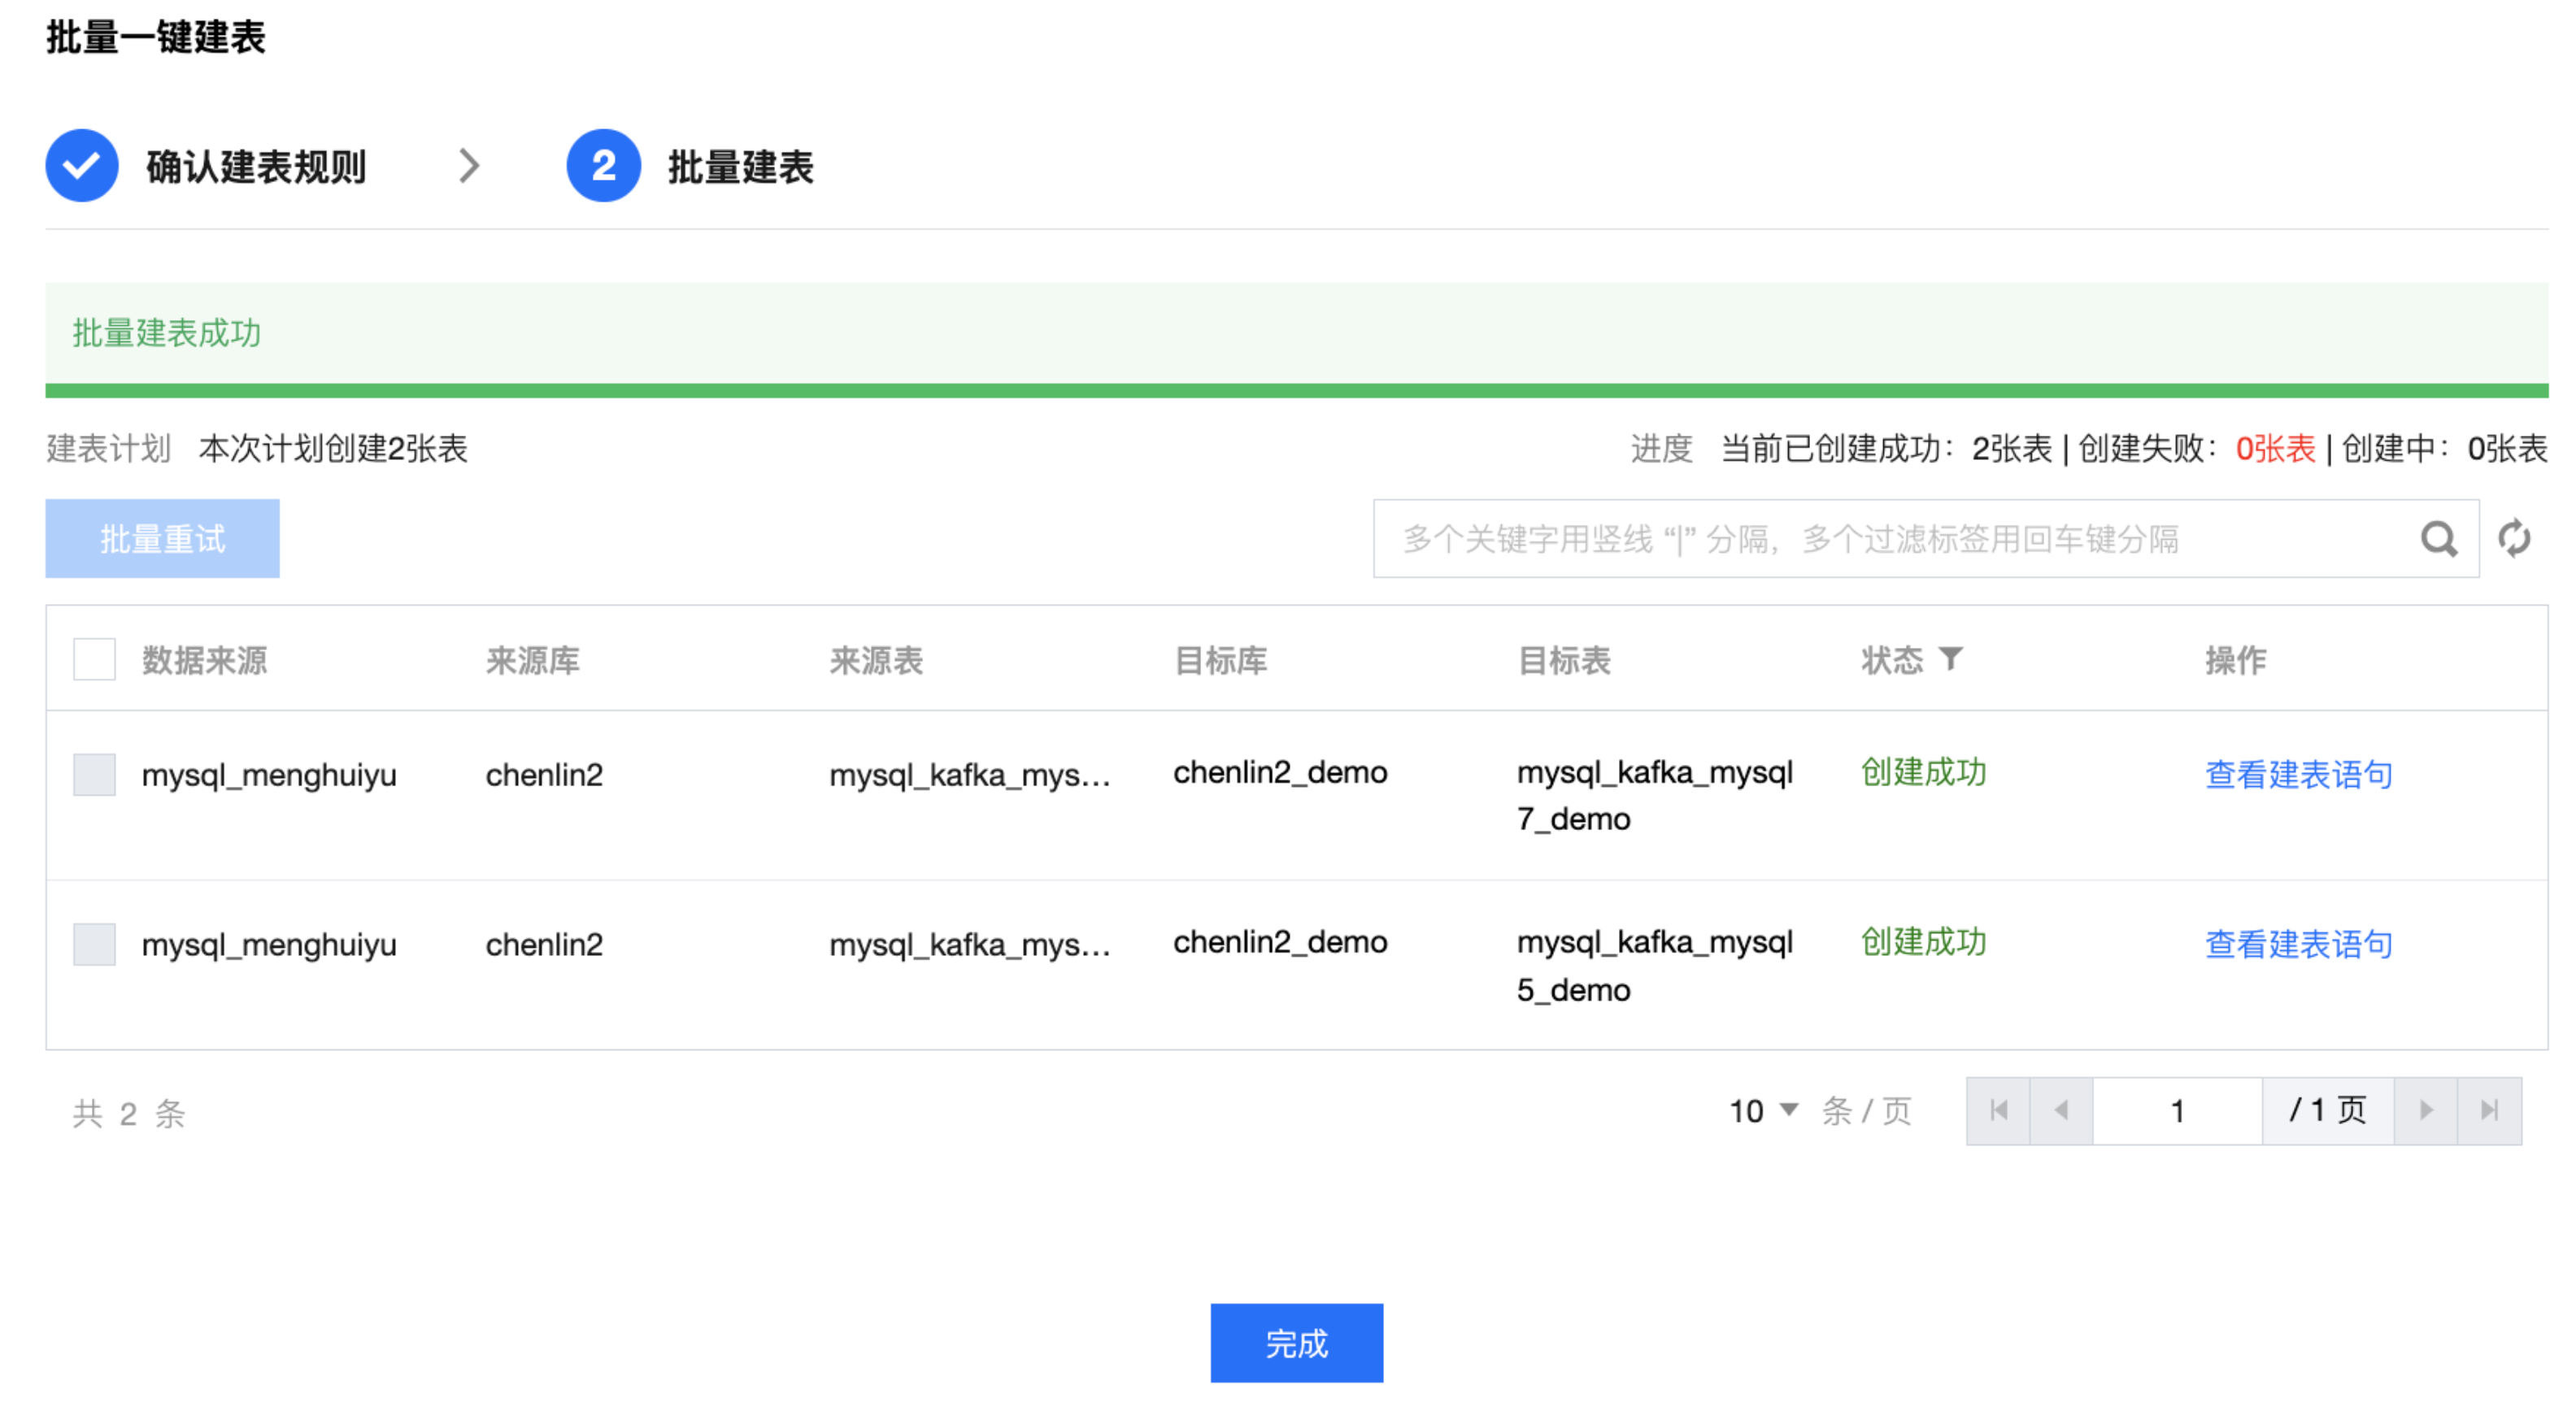
Task: Go to first page arrow icon
Action: [1998, 1110]
